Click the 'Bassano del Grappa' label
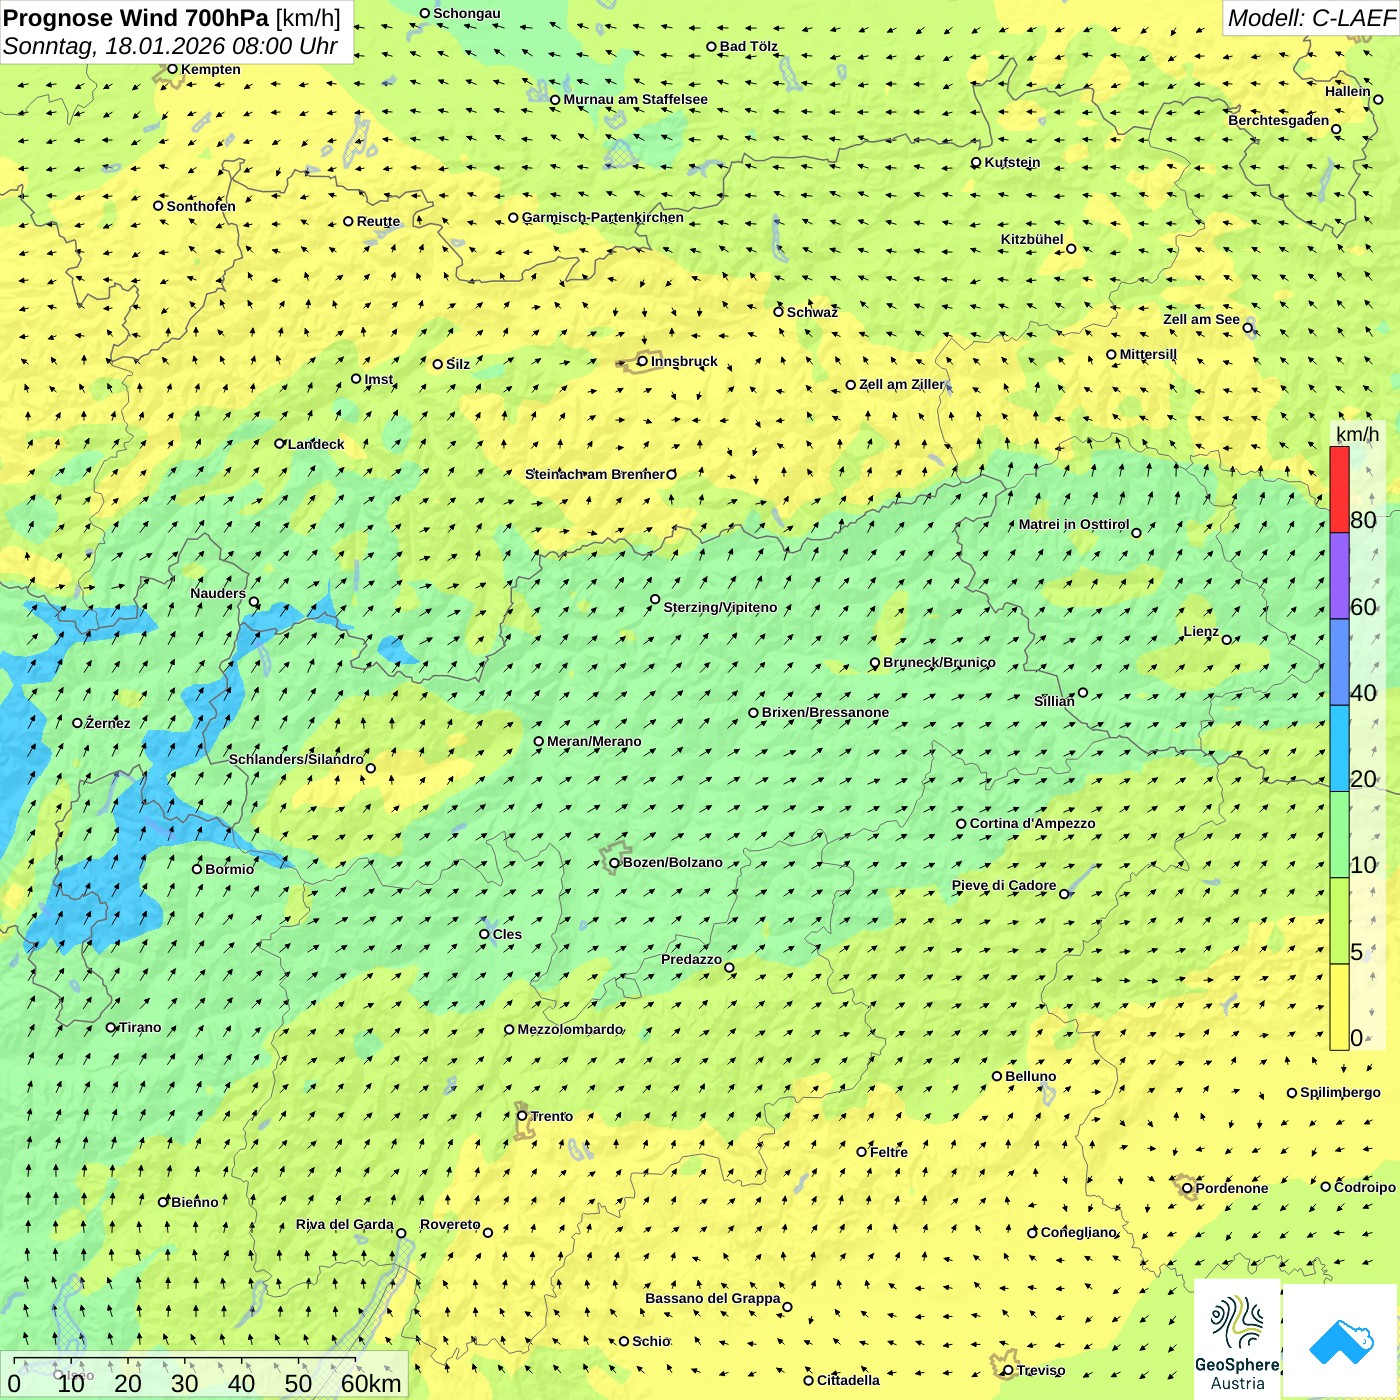 click(x=713, y=1298)
